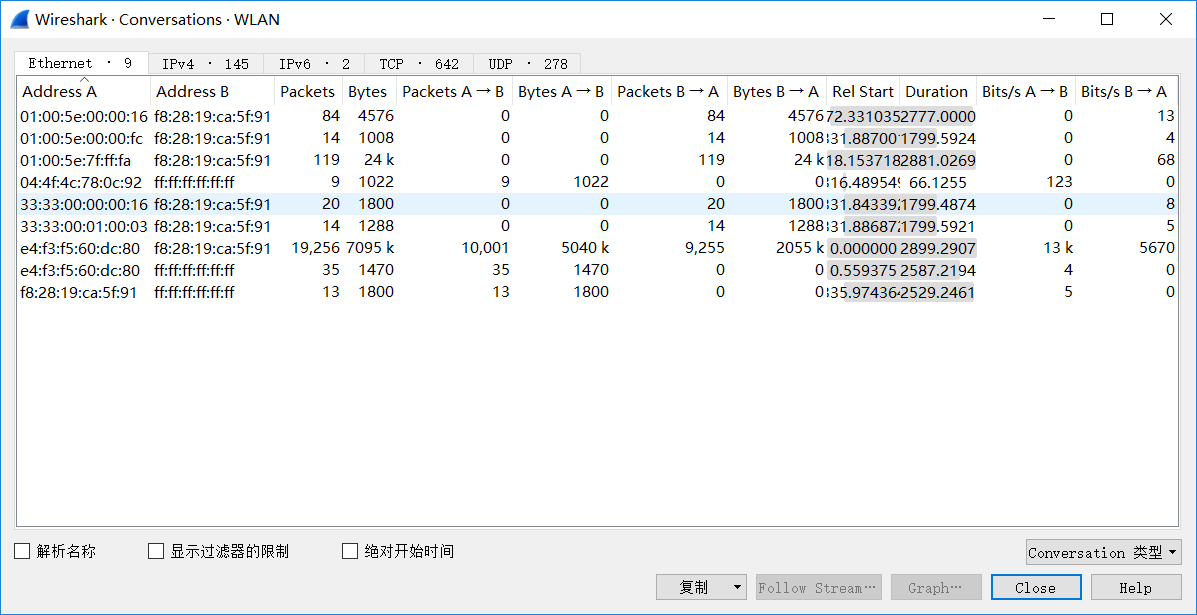This screenshot has height=615, width=1197.
Task: Minimize the Conversations window
Action: point(1047,20)
